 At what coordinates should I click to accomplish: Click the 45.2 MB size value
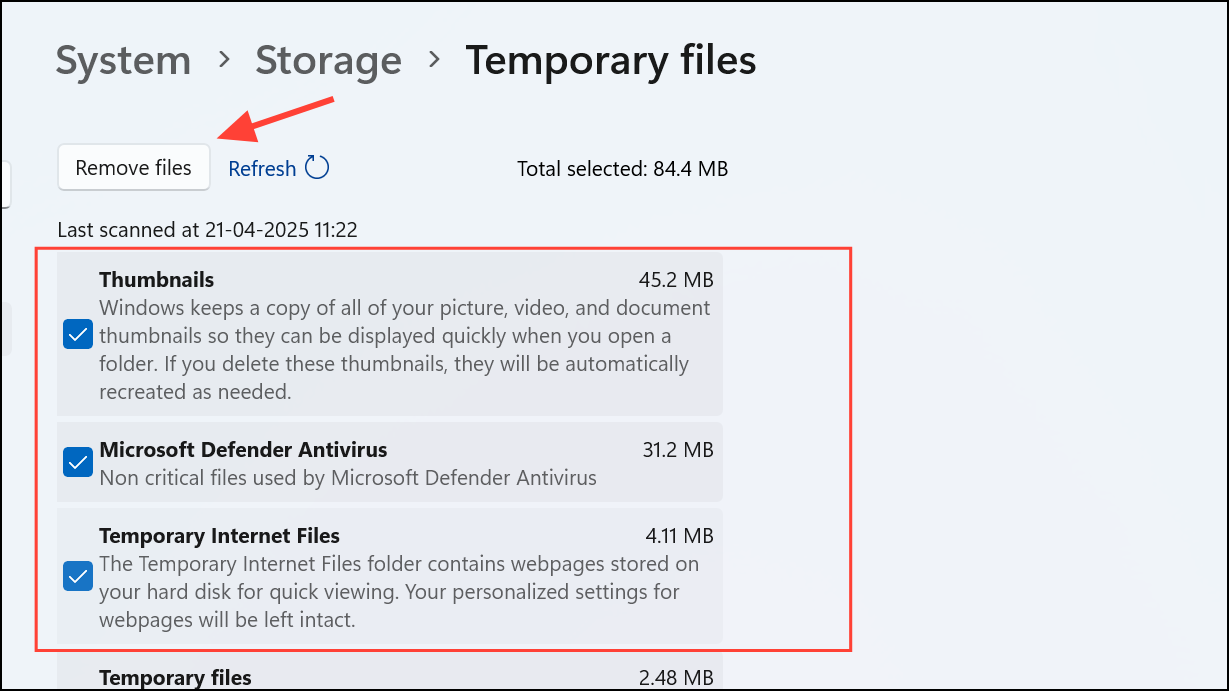pos(676,279)
